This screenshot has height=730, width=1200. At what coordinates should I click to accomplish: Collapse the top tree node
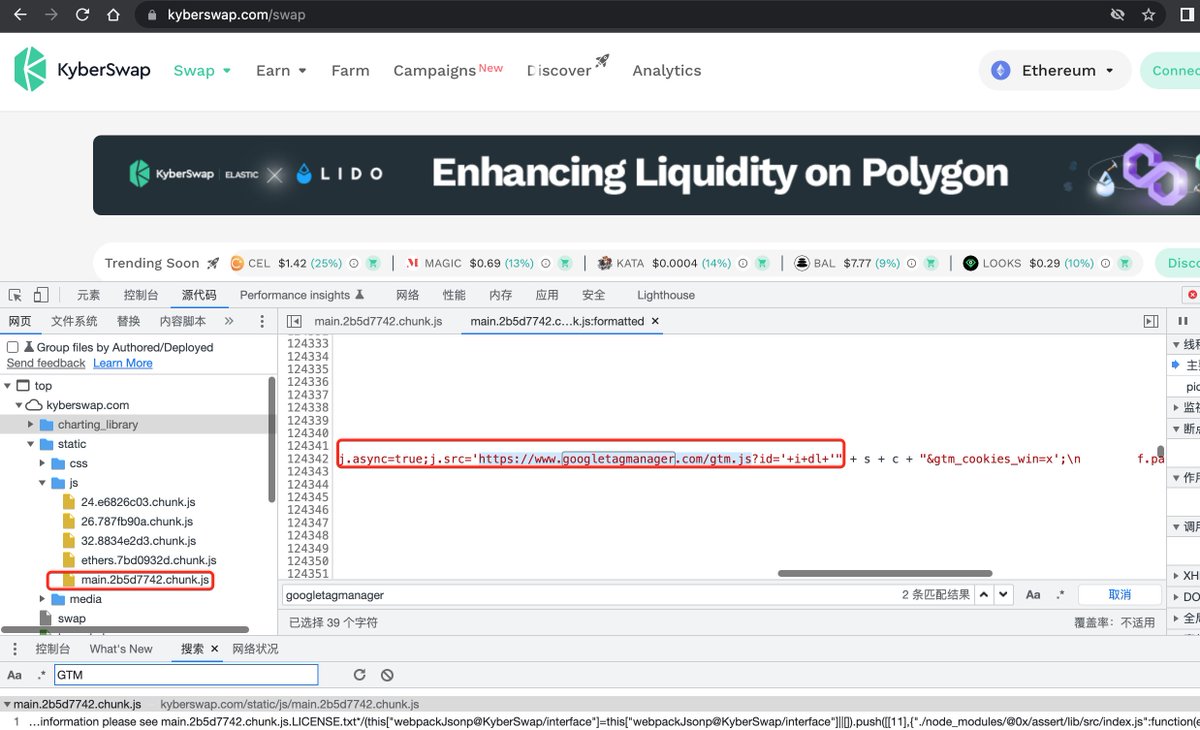coord(8,386)
